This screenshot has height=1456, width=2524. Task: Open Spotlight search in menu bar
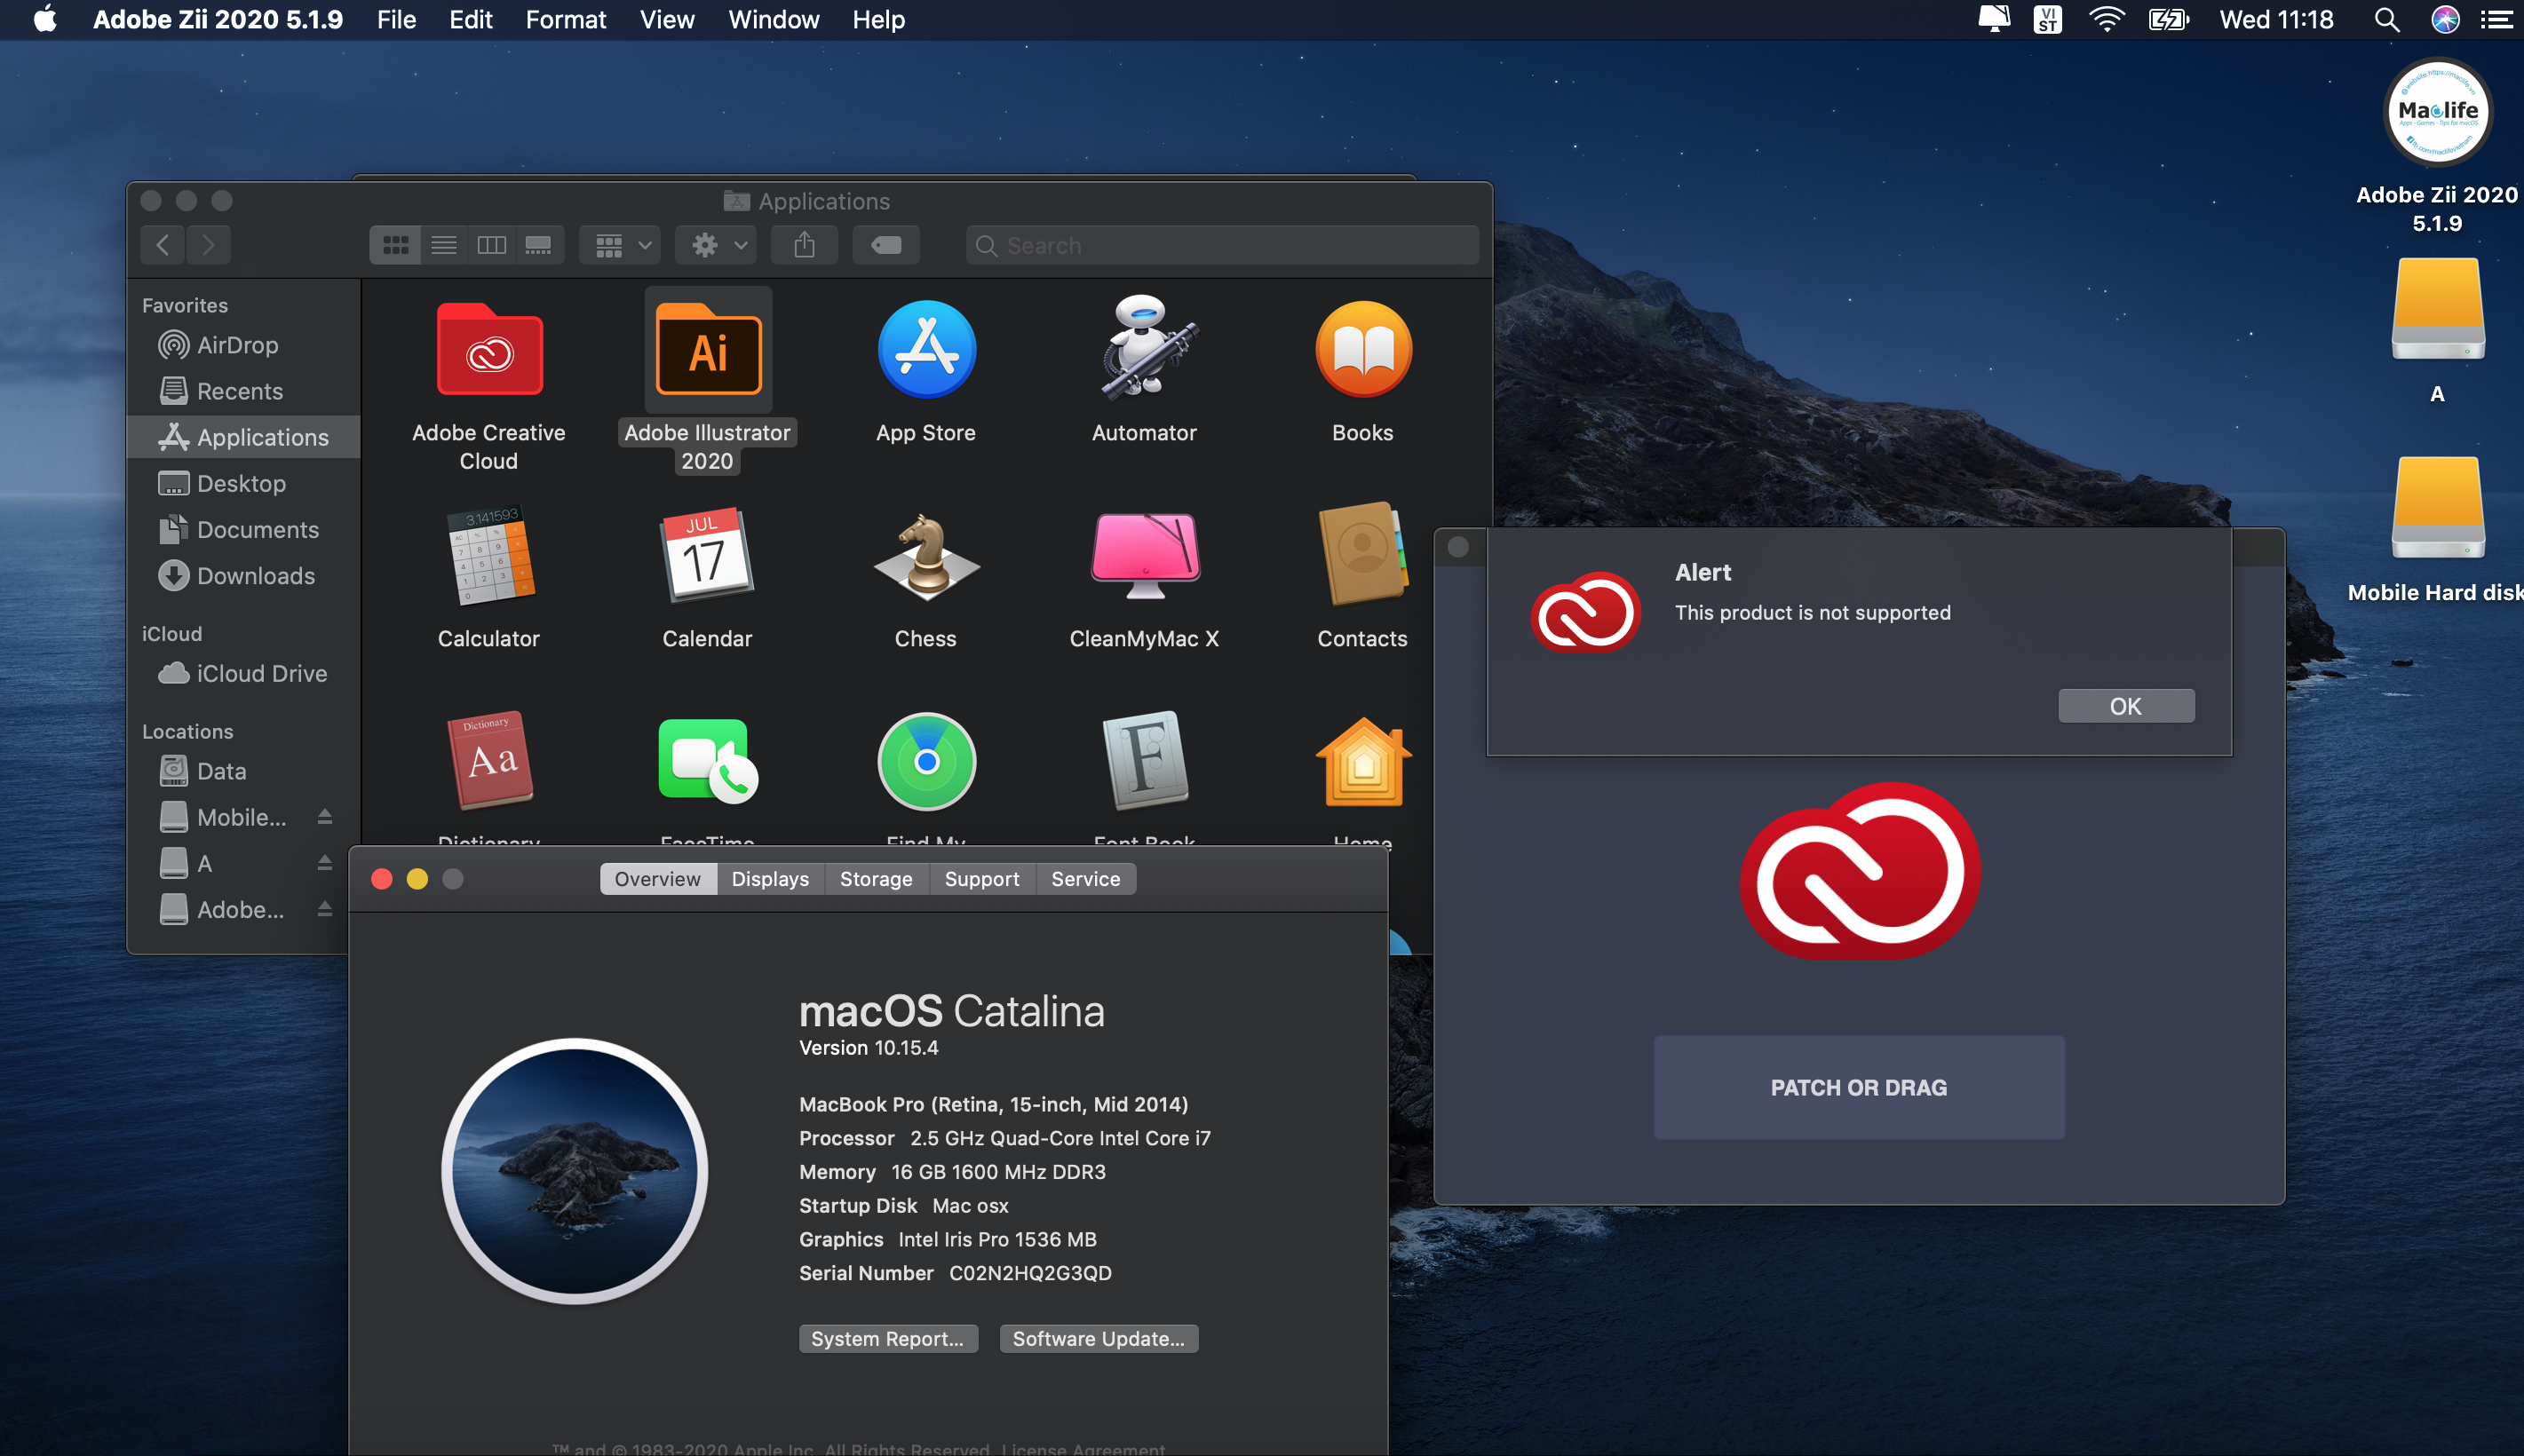click(2387, 20)
